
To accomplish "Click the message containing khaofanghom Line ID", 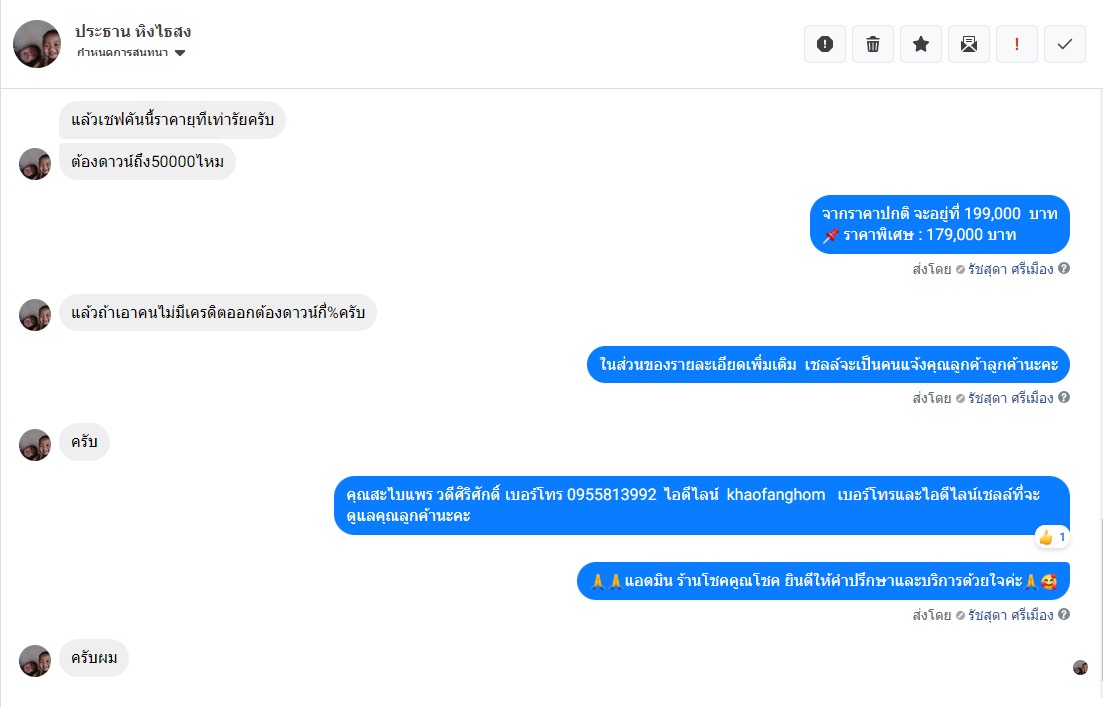I will (701, 505).
